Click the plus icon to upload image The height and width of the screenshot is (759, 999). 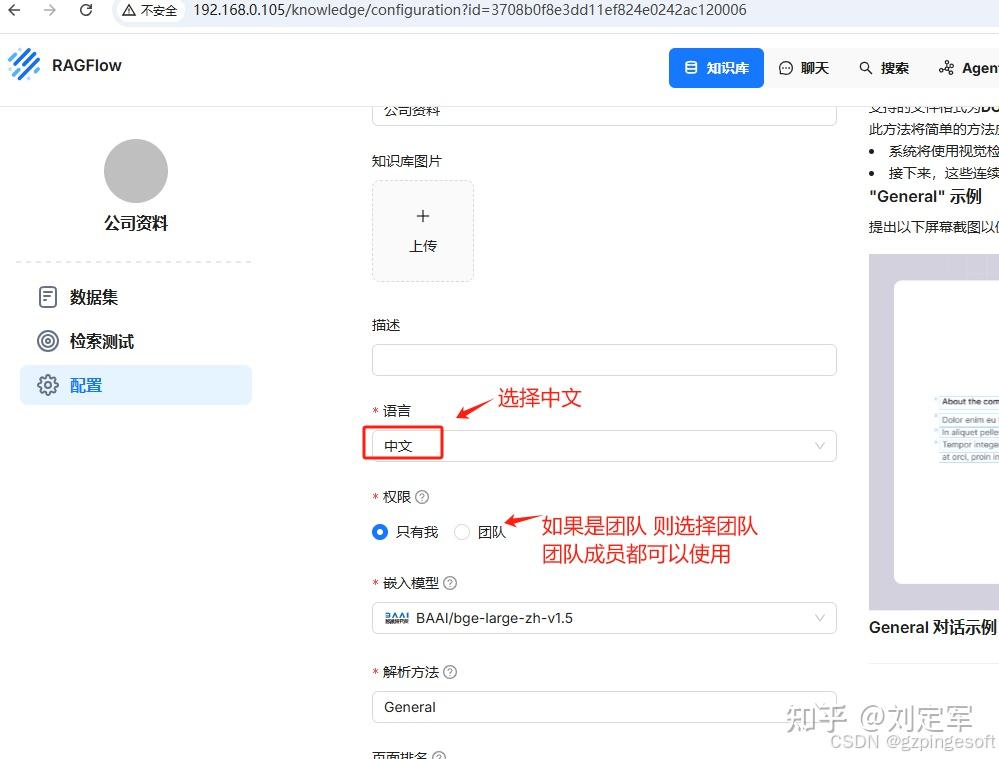[x=423, y=217]
